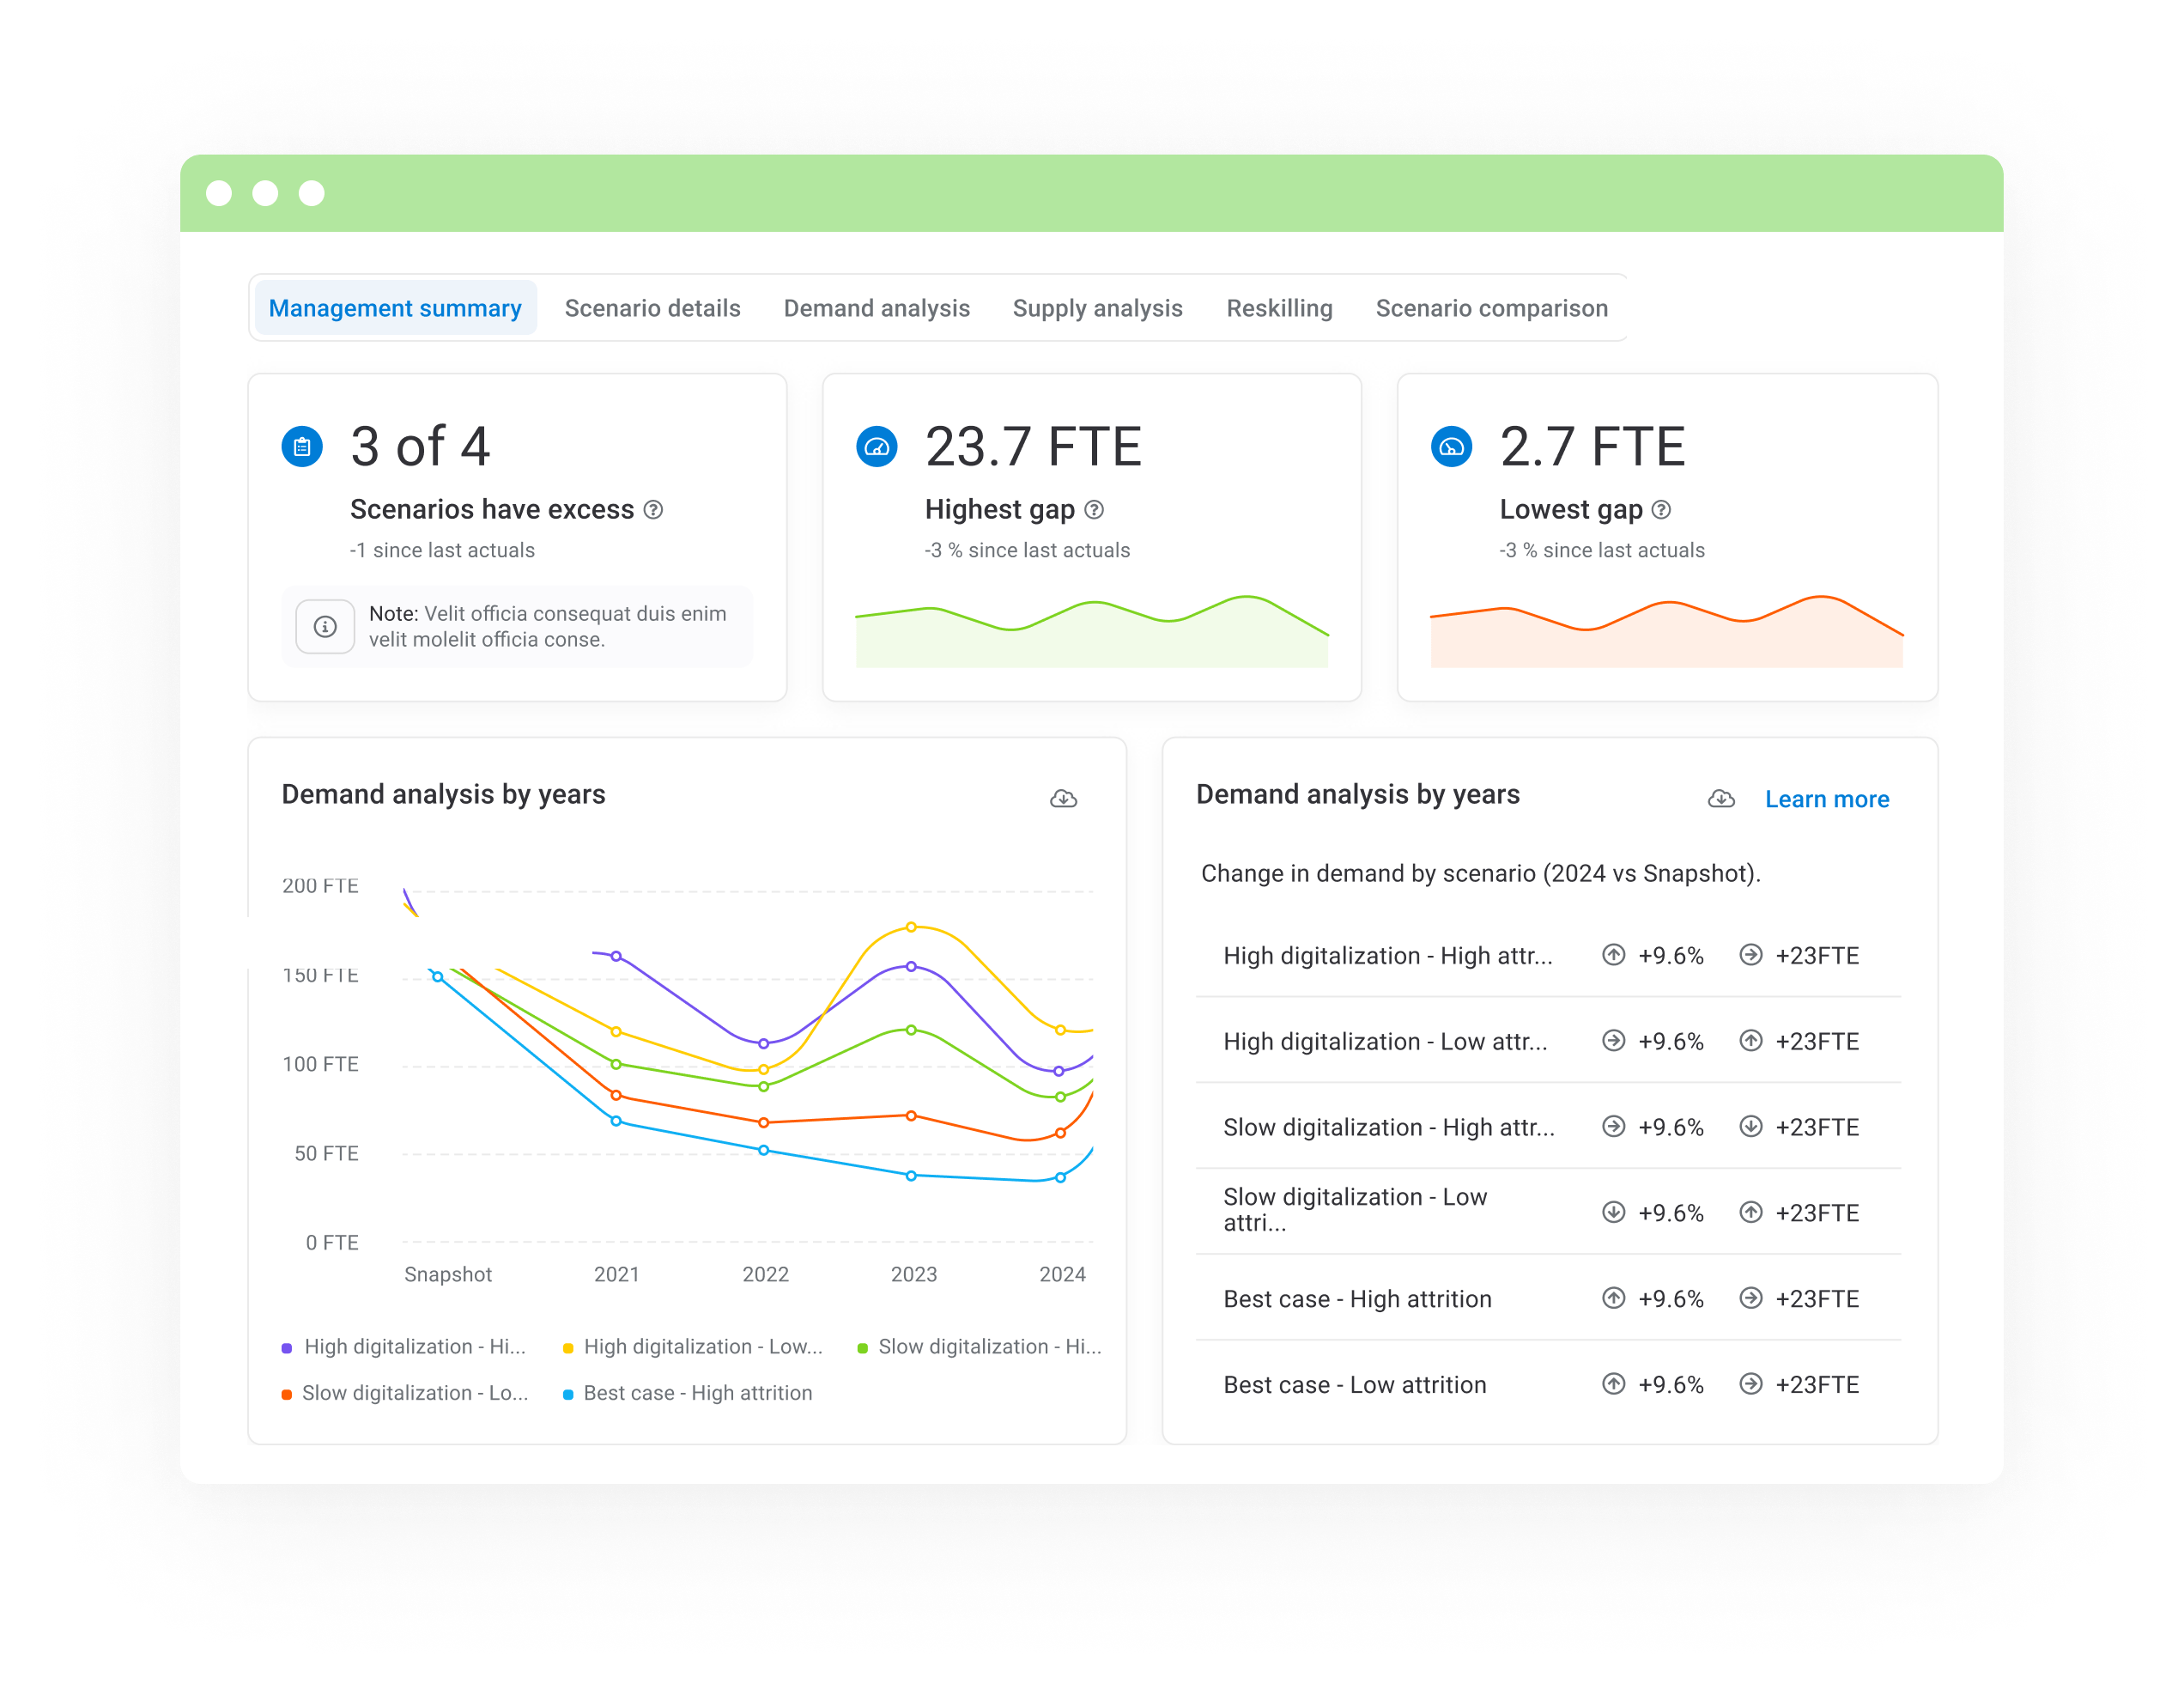Select the High digitalization - Low attr... row label

click(1385, 1042)
